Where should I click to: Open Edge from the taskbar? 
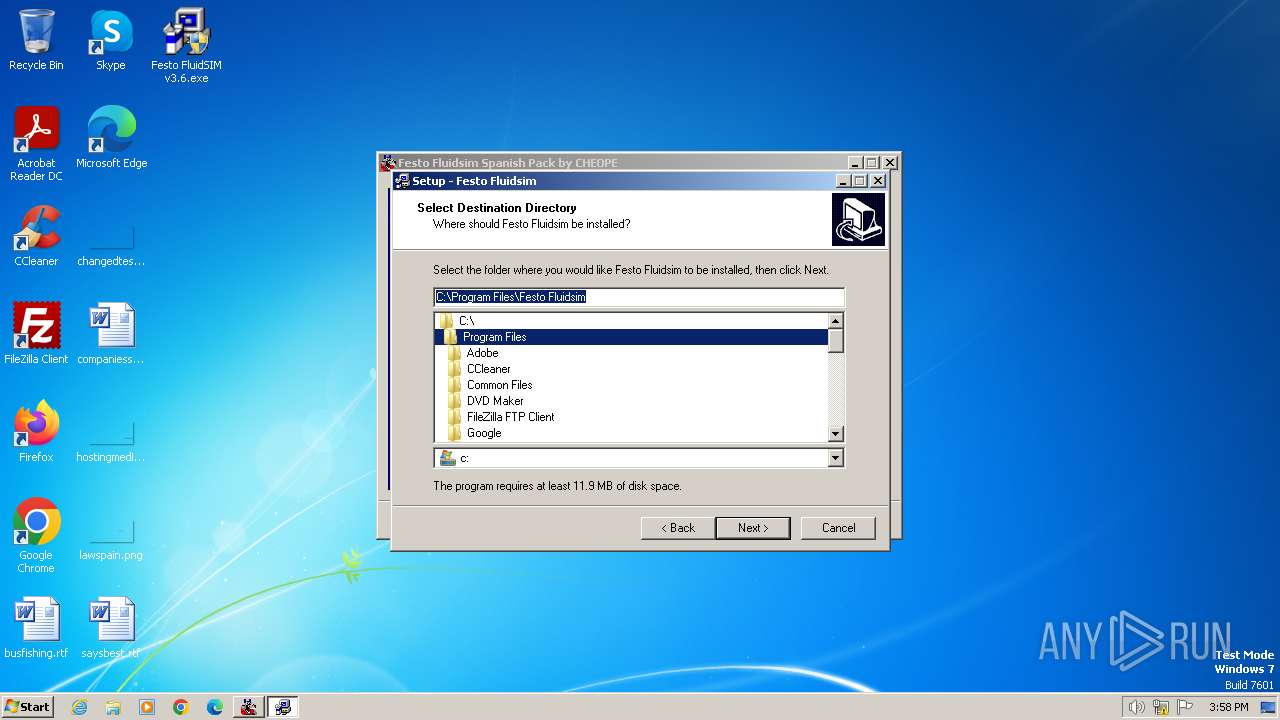pos(215,707)
